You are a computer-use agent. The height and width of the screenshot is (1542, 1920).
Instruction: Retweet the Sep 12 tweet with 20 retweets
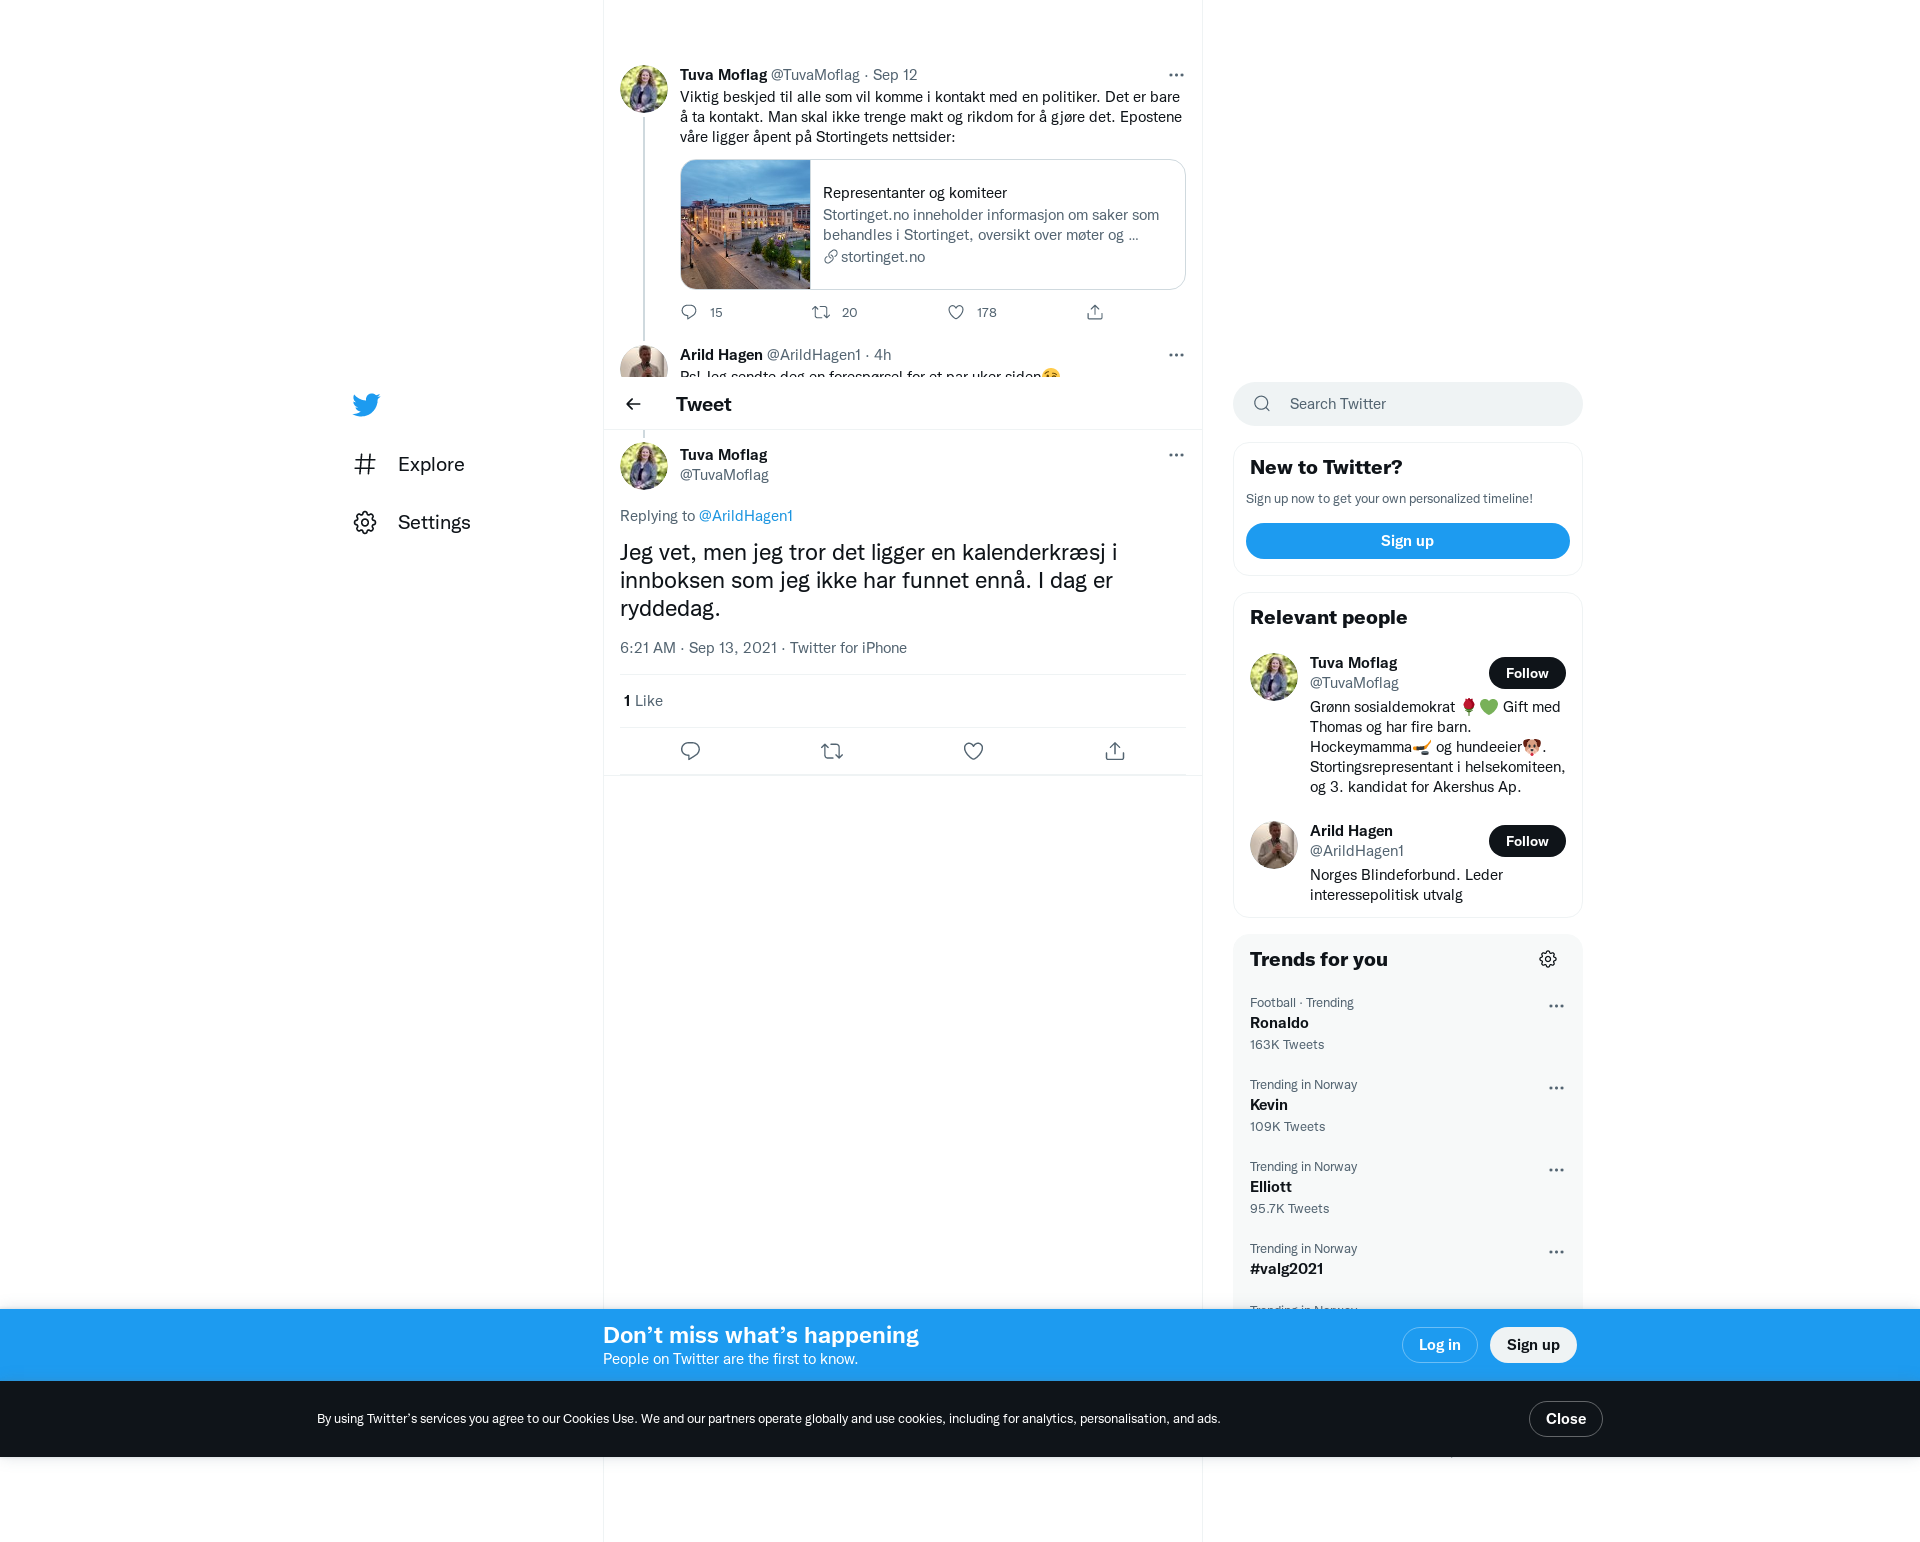(834, 312)
